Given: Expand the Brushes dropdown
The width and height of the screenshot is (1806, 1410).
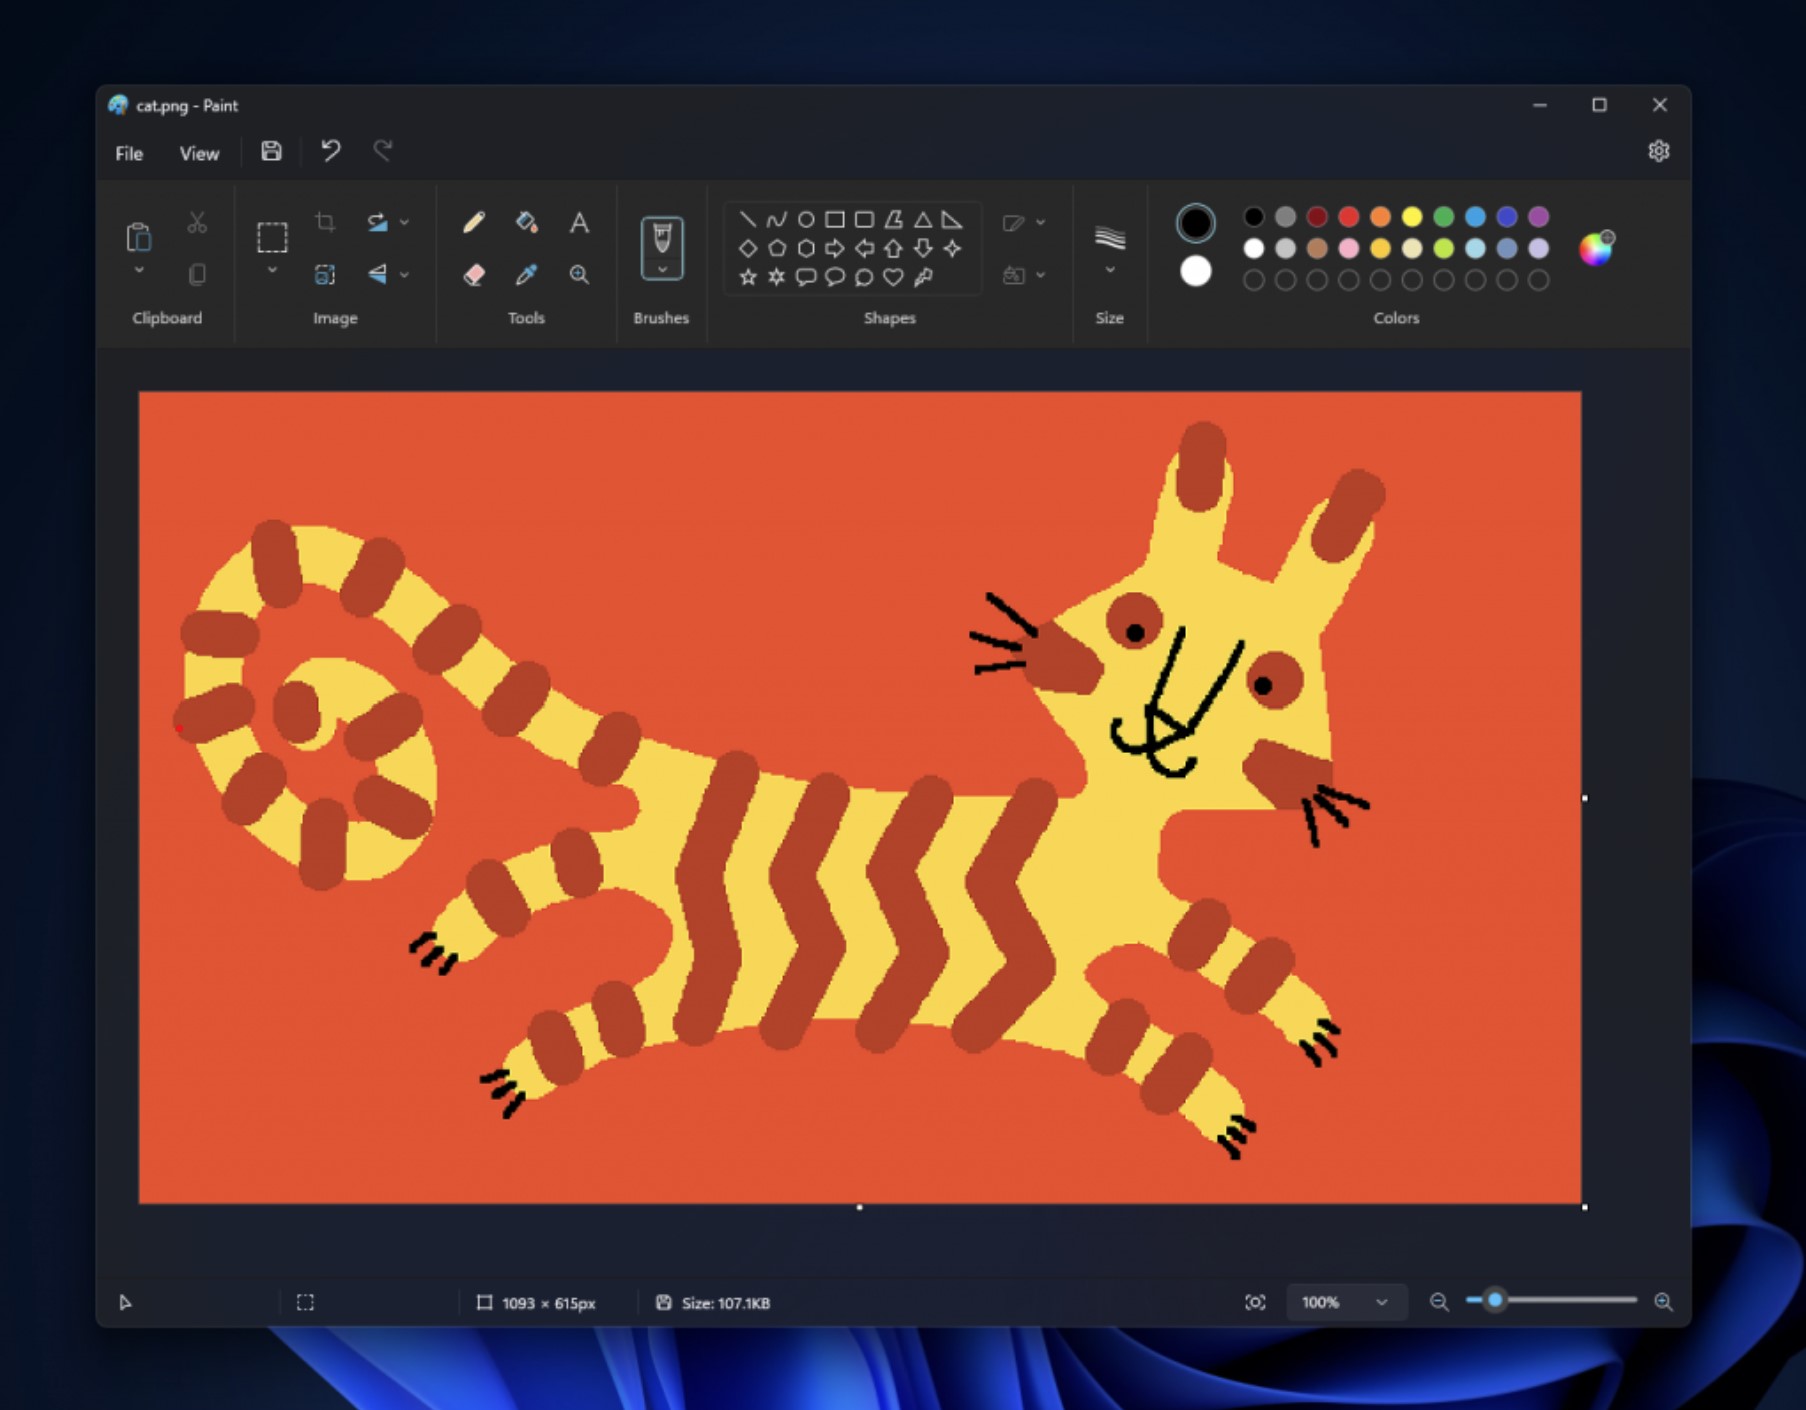Looking at the screenshot, I should point(662,271).
